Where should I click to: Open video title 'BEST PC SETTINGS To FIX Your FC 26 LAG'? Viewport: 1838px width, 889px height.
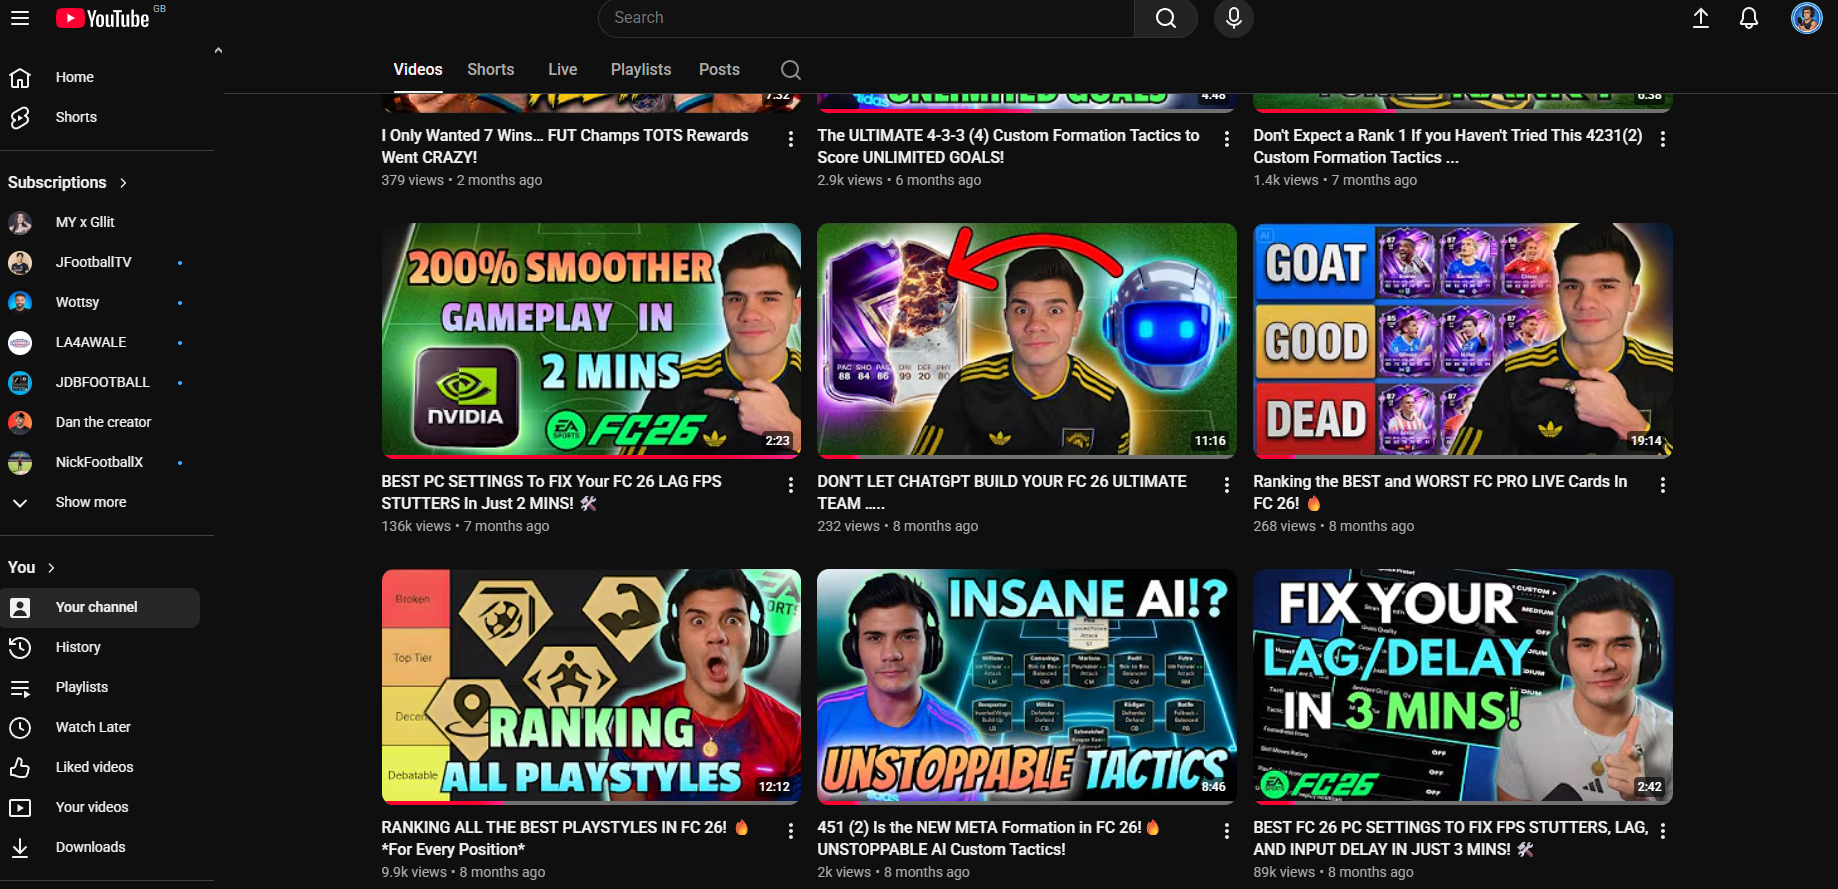(x=551, y=492)
